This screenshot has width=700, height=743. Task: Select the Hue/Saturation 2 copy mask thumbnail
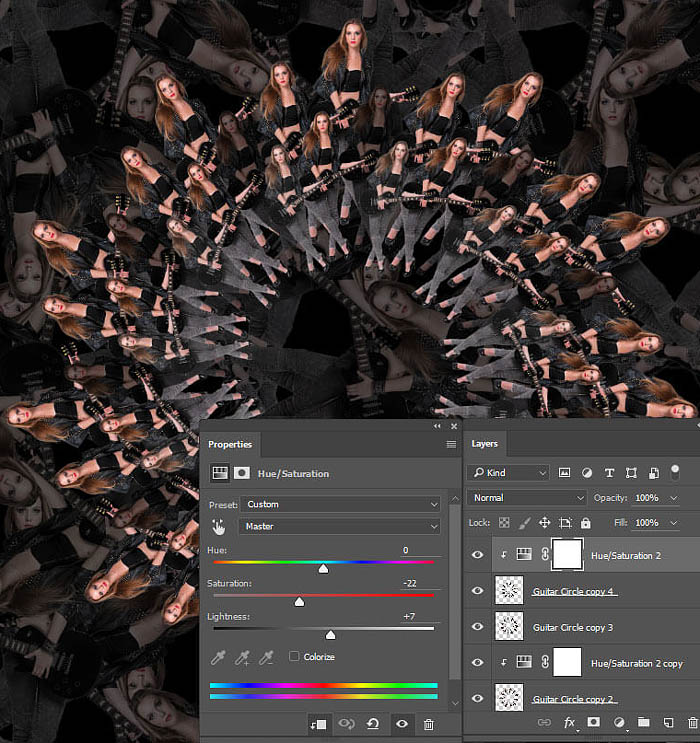(x=567, y=662)
